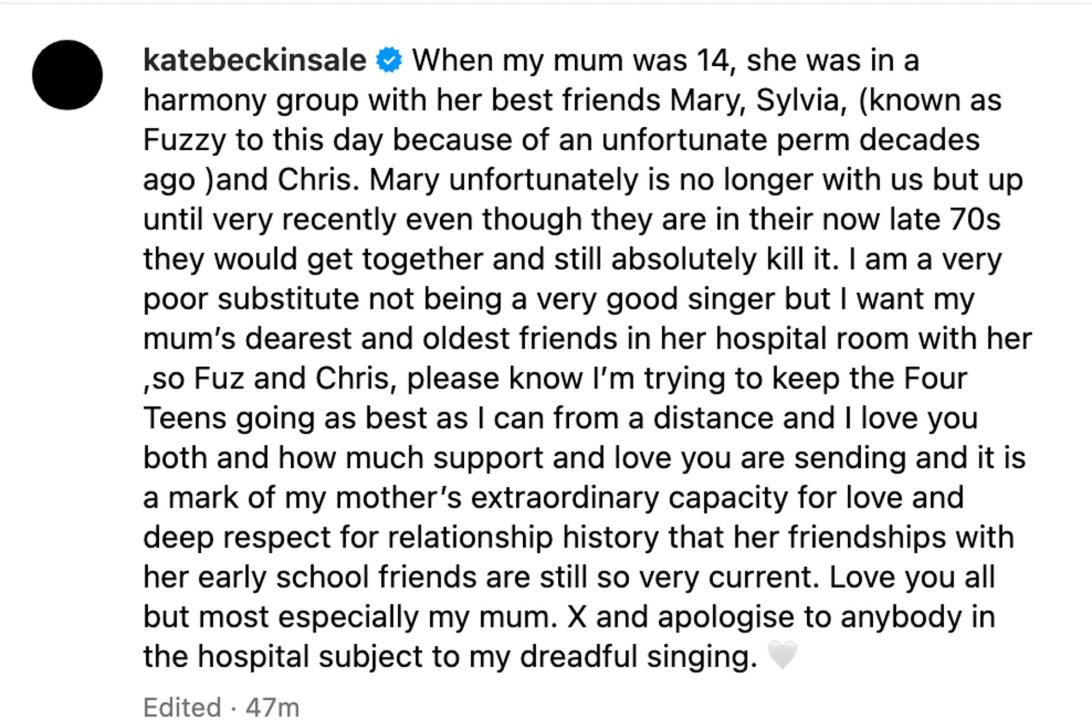The image size is (1092, 727).
Task: Click the "Edited" label below the caption
Action: point(182,708)
